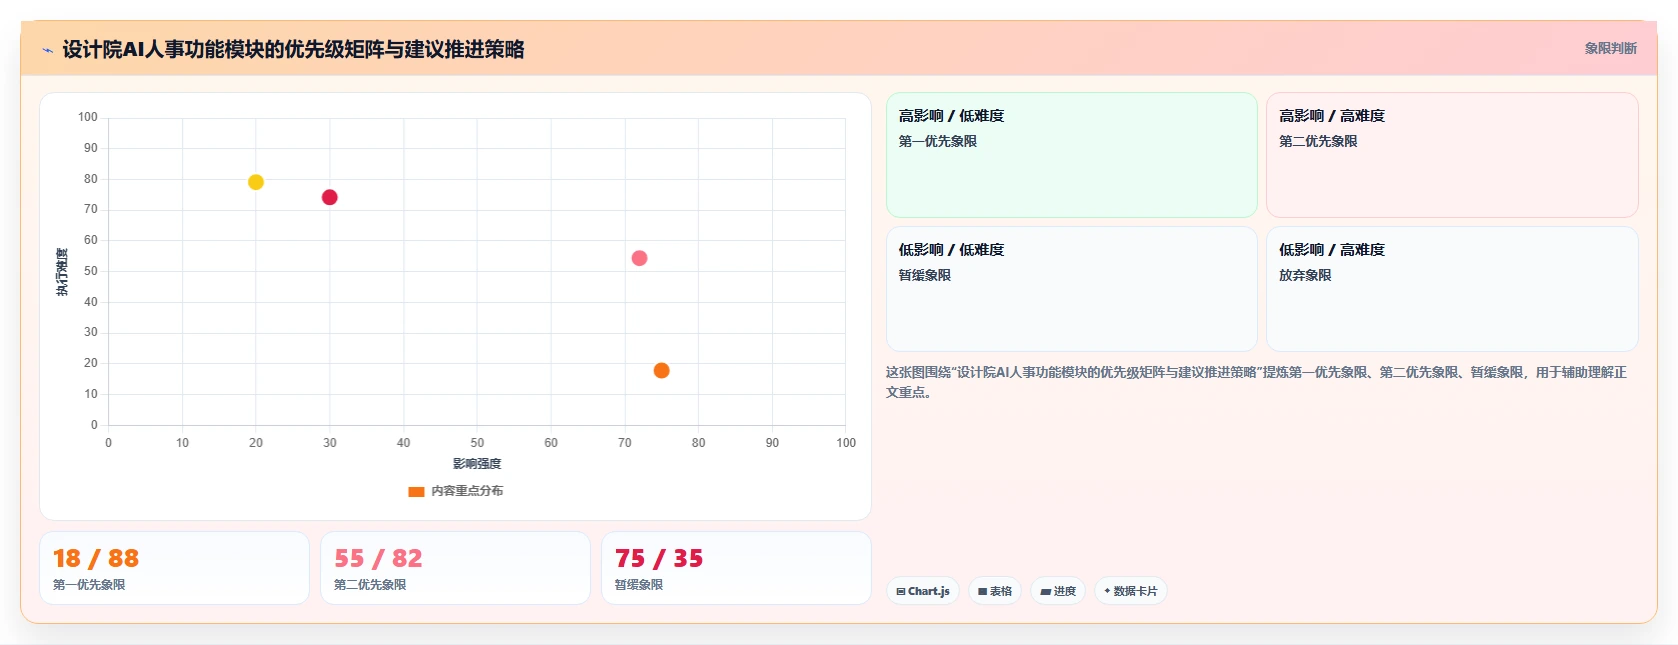Click the 表格 tag
1678x645 pixels.
pyautogui.click(x=995, y=591)
